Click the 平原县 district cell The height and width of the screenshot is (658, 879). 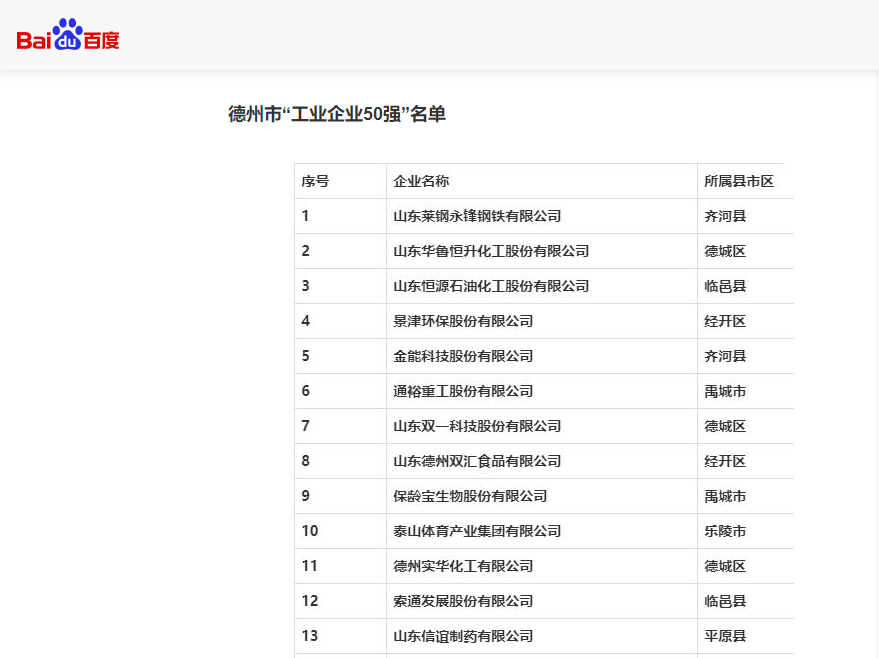coord(725,636)
